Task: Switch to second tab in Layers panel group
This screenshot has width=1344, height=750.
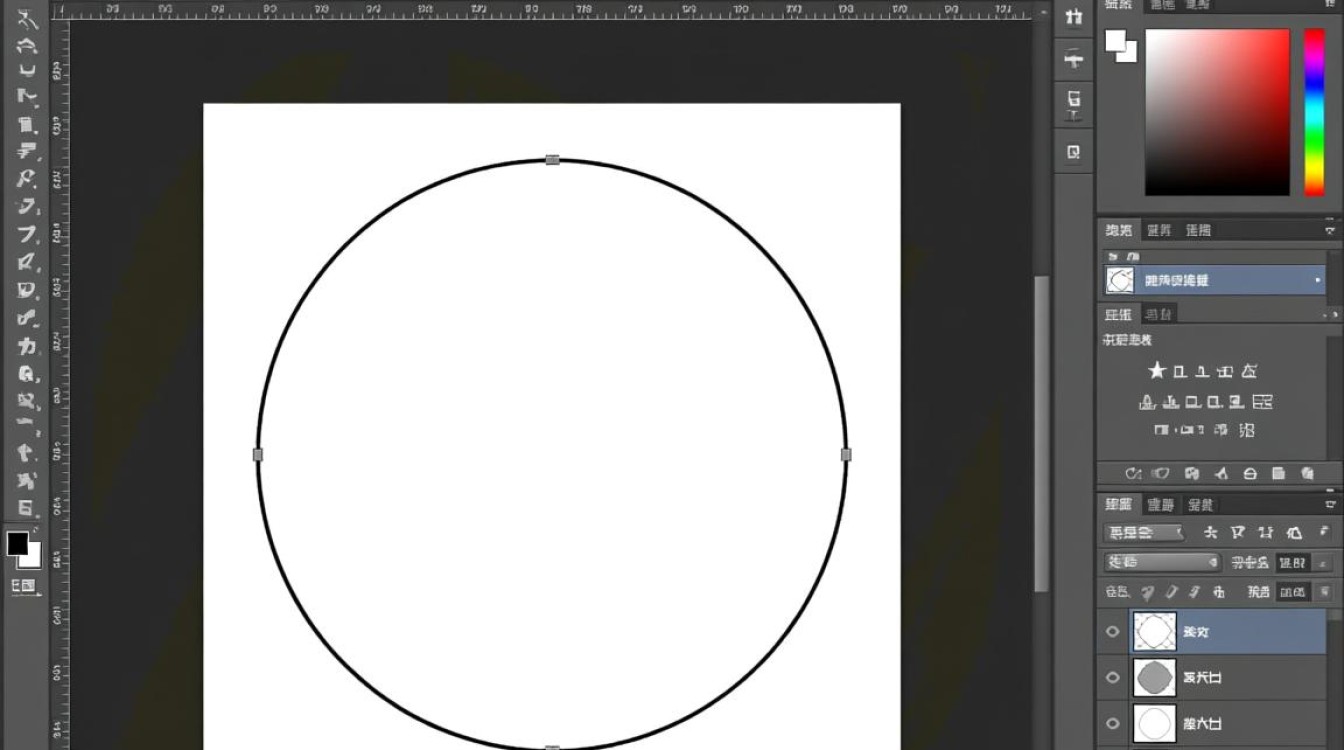Action: coord(1161,505)
